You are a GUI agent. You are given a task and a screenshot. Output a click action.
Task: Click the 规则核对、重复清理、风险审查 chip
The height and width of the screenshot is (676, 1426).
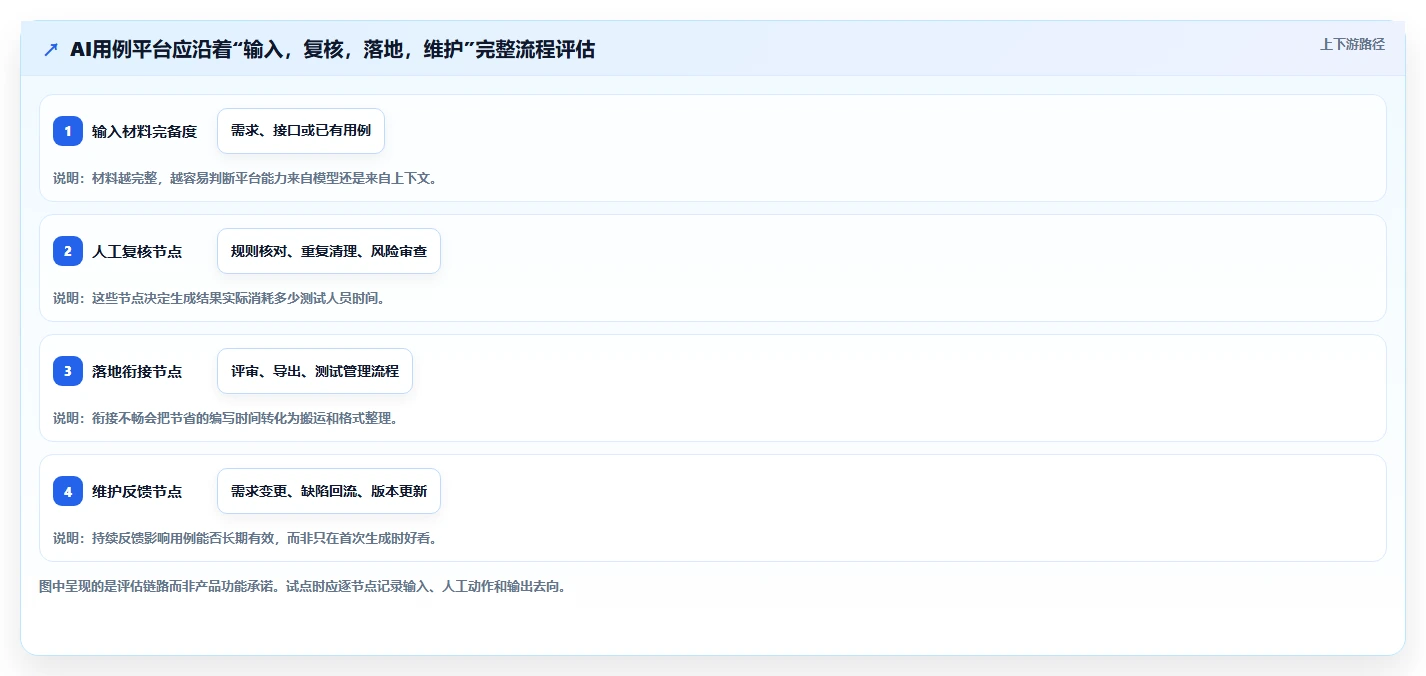pos(329,251)
